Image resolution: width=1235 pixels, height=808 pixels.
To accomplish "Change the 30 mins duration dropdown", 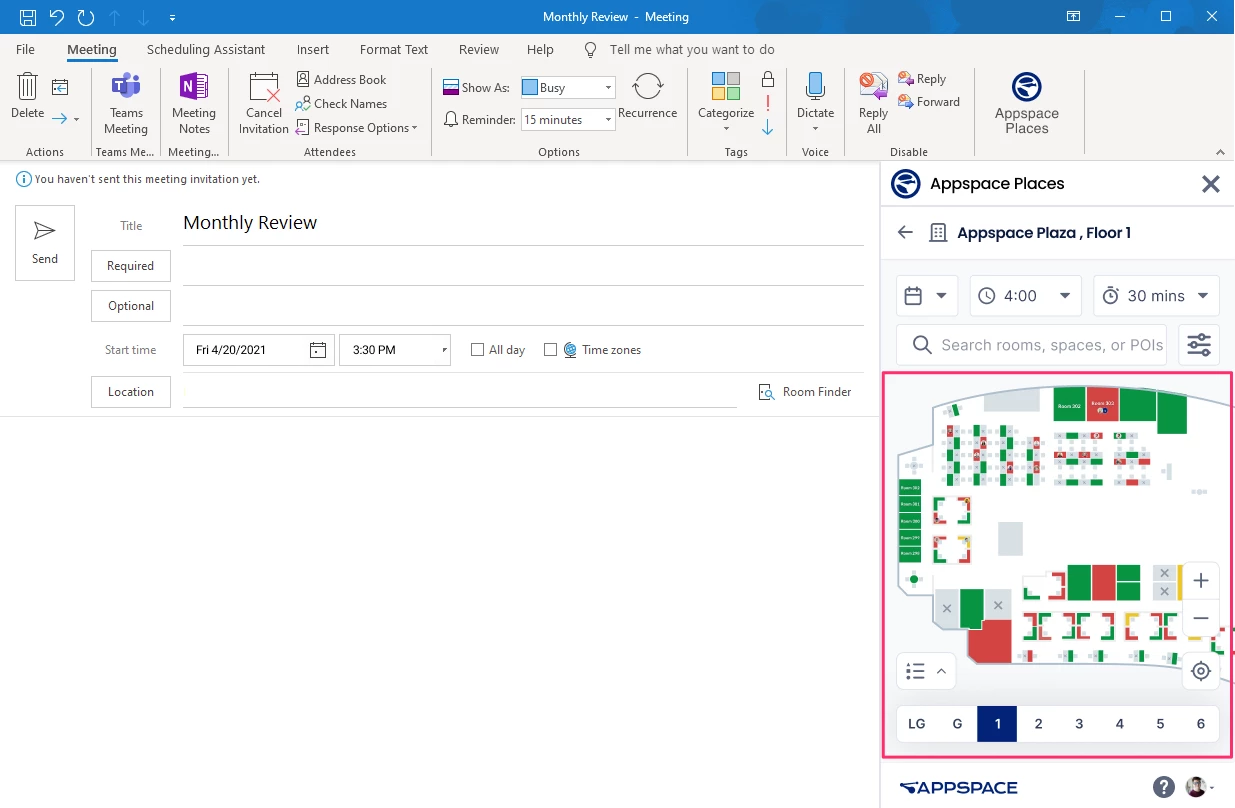I will [x=1156, y=296].
